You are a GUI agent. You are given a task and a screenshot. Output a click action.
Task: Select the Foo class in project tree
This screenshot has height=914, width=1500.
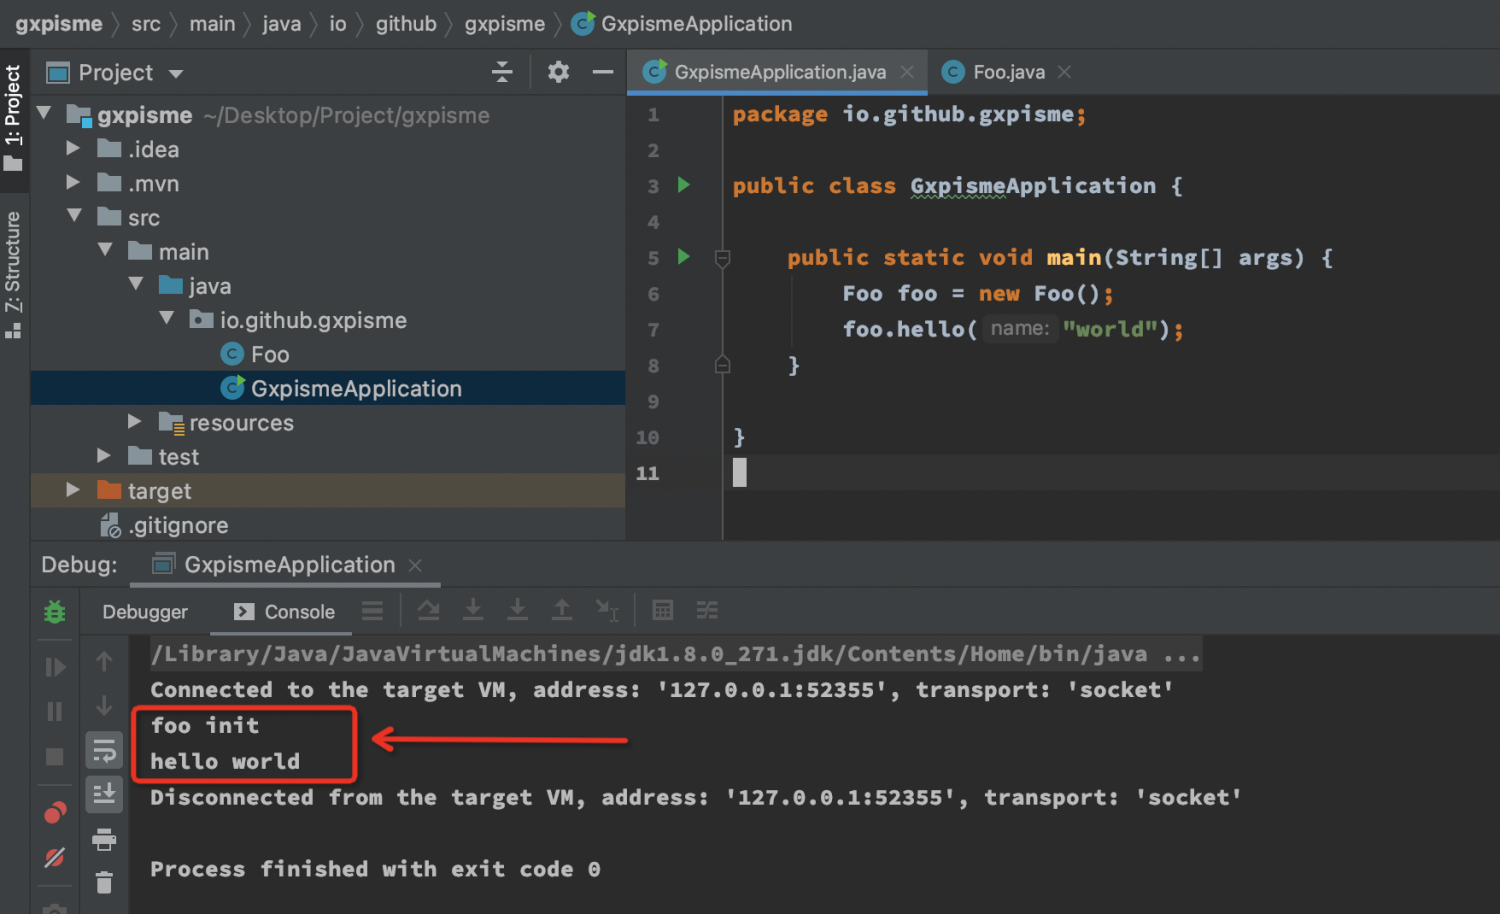click(269, 355)
